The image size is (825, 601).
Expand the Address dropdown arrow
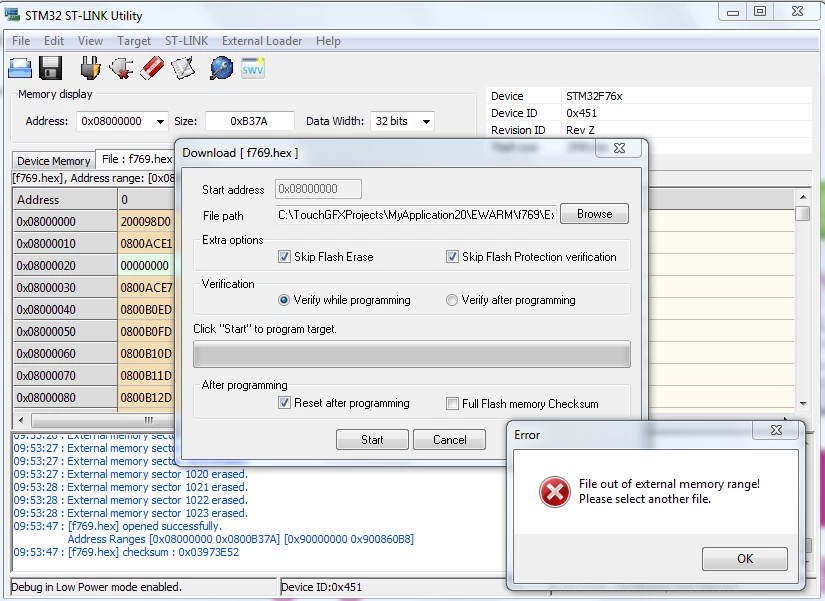[x=160, y=122]
